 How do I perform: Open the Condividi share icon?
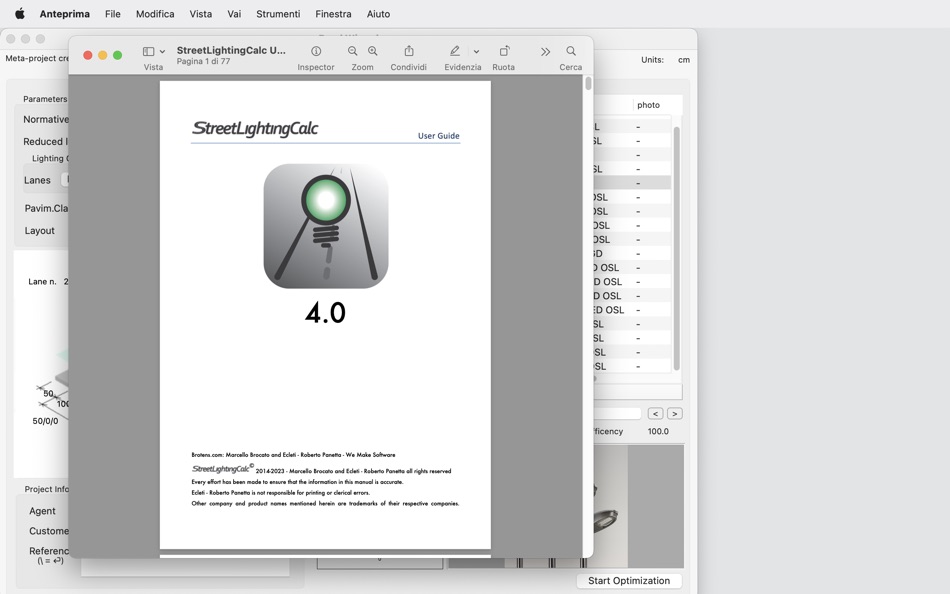click(409, 52)
